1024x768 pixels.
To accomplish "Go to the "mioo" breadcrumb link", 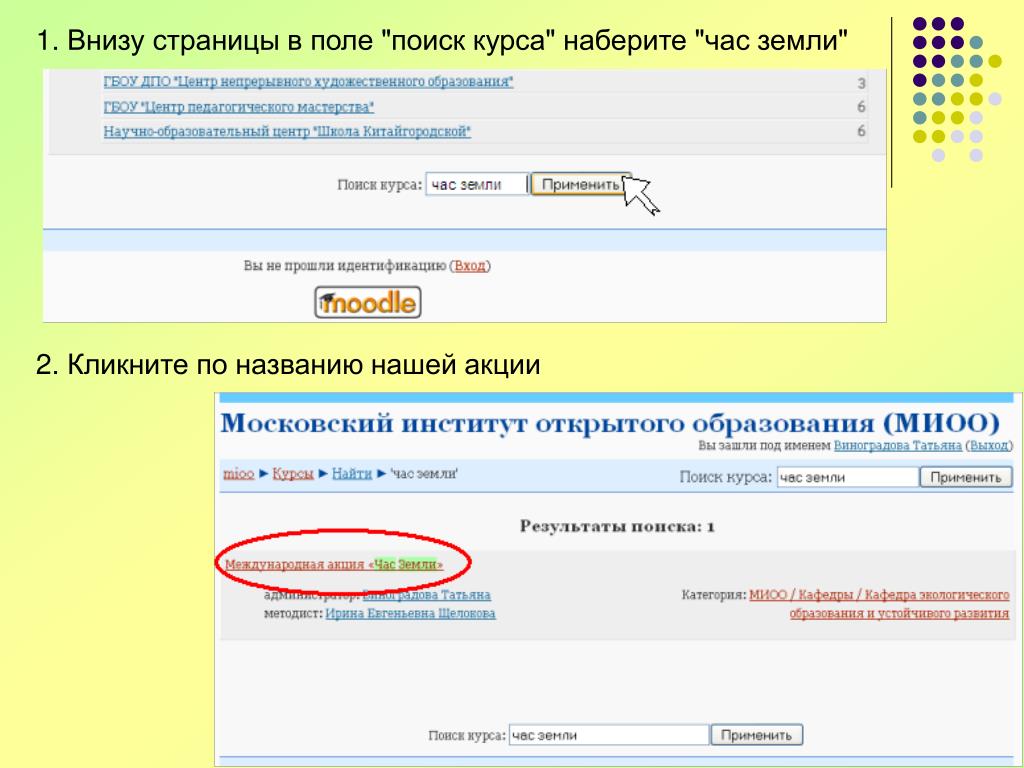I will [238, 473].
